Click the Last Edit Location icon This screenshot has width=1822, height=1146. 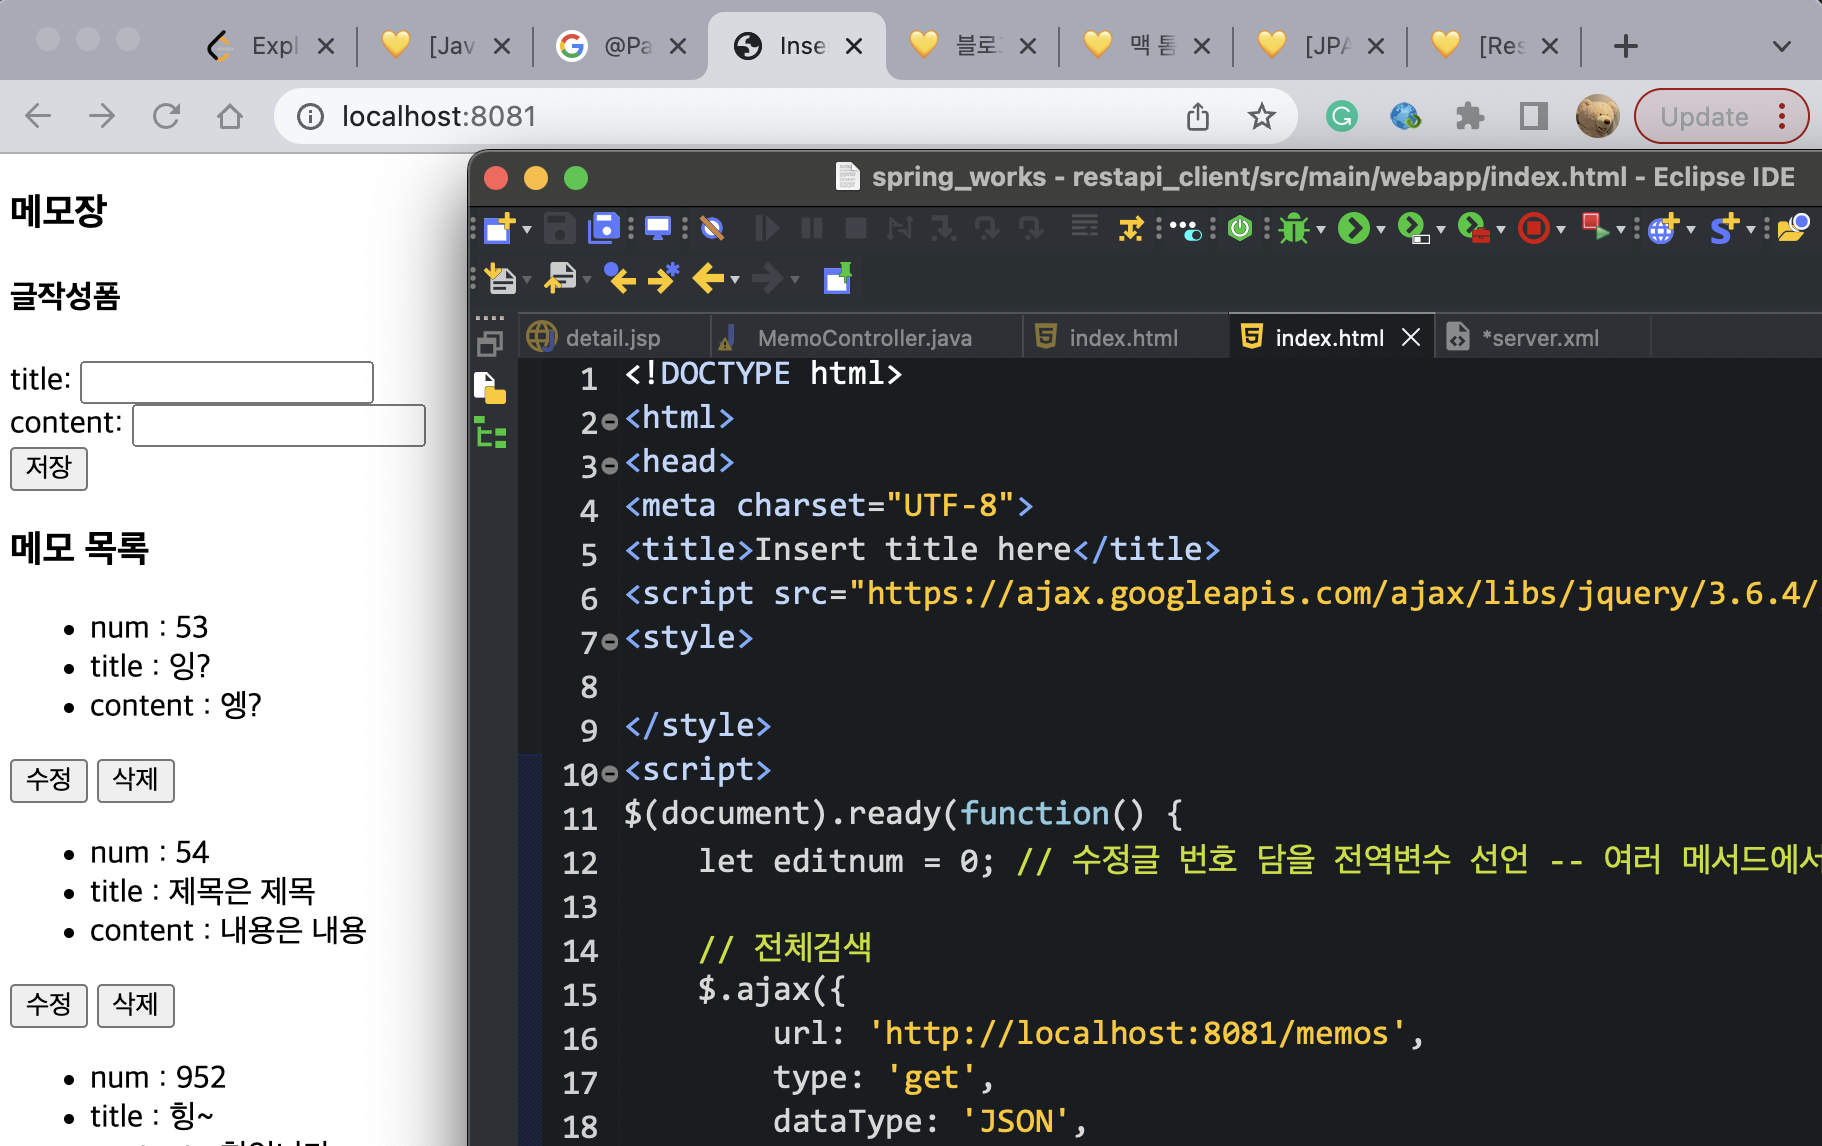click(620, 278)
